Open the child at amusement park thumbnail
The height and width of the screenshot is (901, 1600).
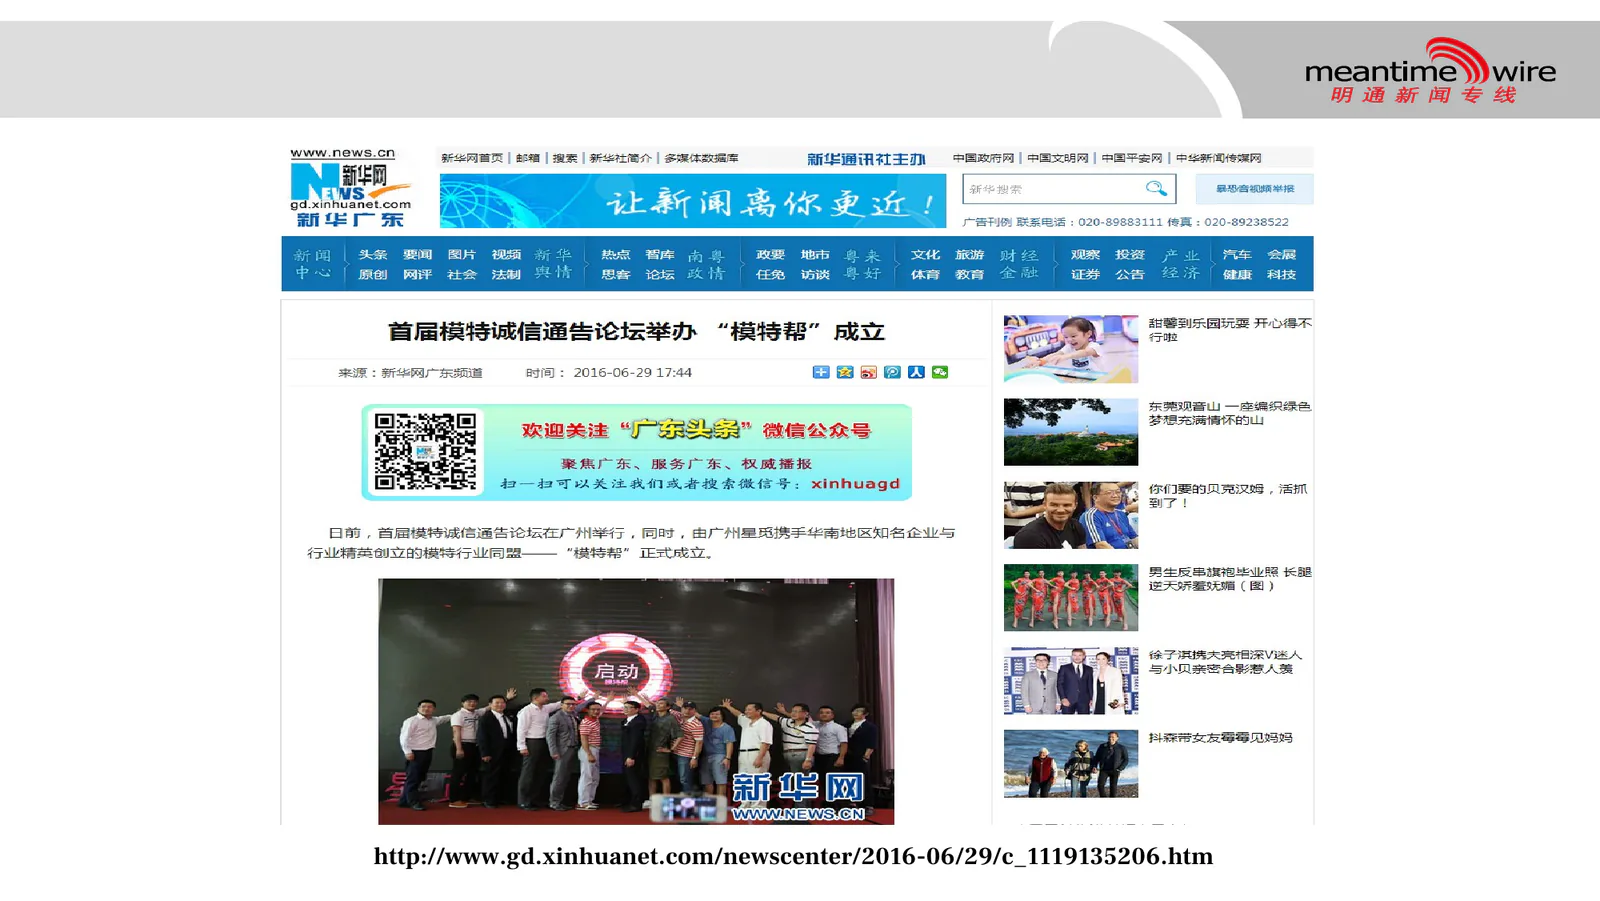coord(1071,349)
